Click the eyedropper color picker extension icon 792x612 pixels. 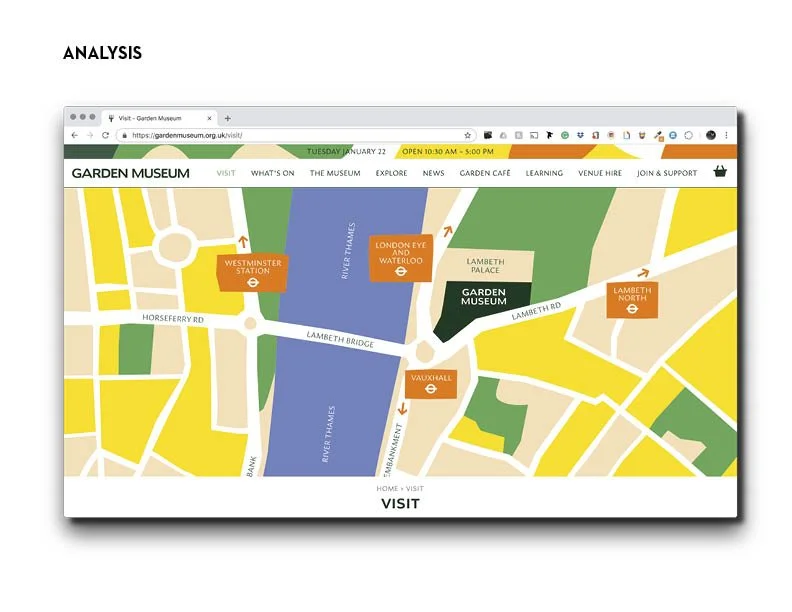point(658,135)
